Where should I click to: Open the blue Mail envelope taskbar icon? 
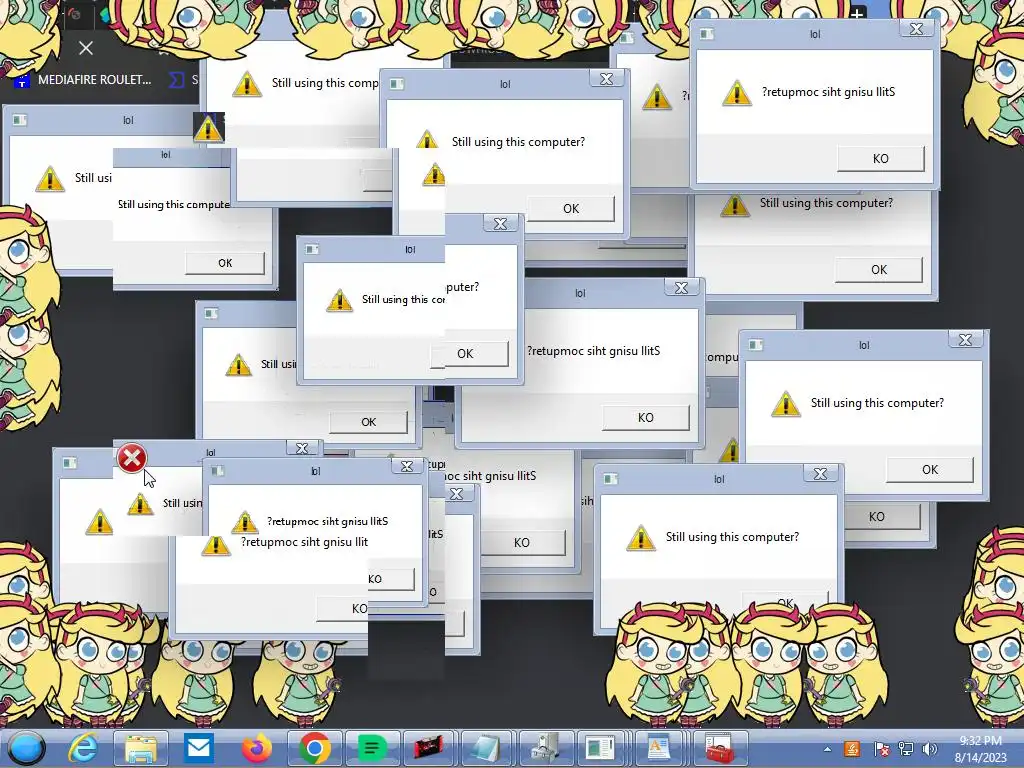199,747
